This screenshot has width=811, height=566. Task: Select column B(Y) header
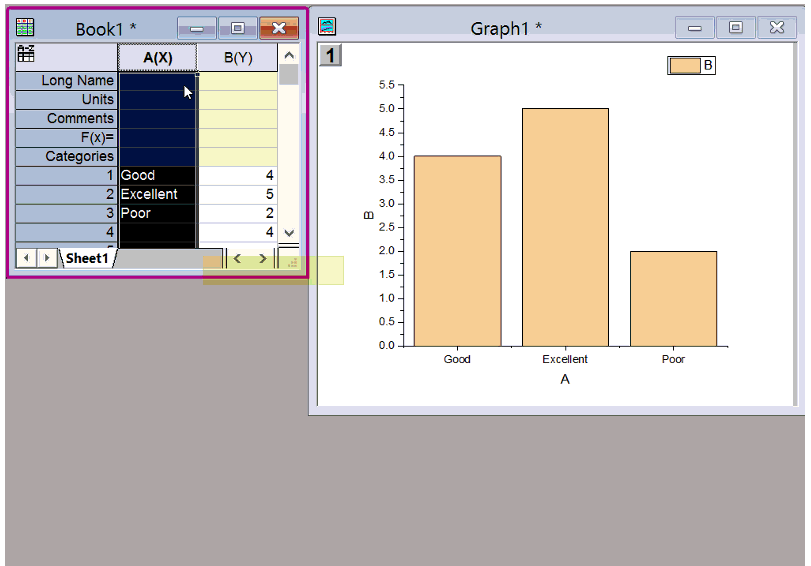pyautogui.click(x=237, y=57)
